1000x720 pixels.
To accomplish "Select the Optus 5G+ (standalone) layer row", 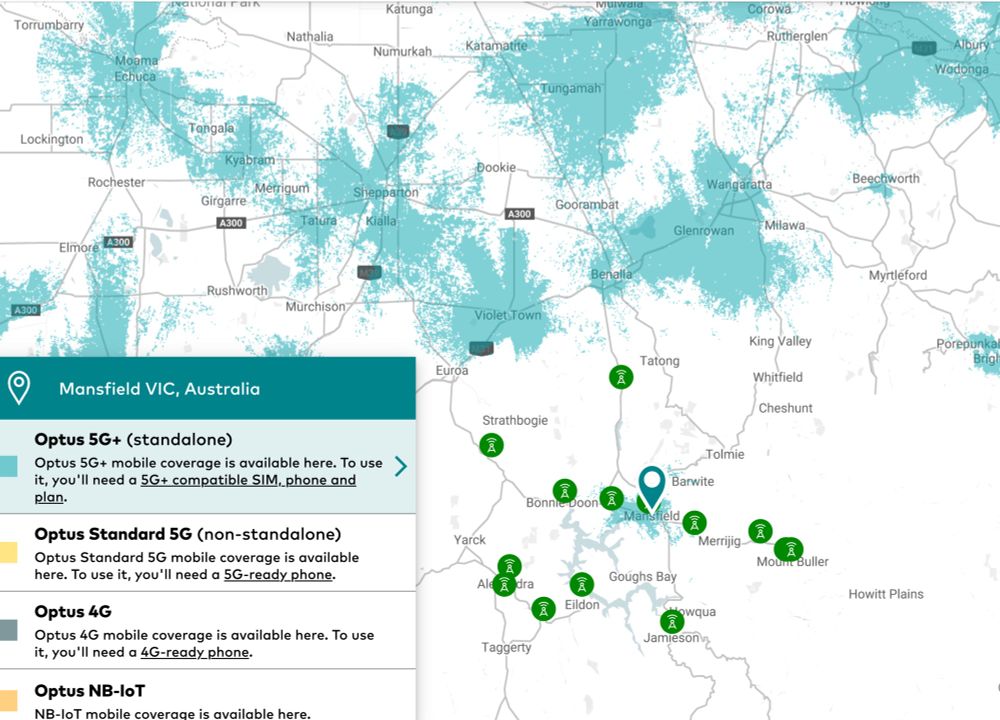I will coord(208,467).
